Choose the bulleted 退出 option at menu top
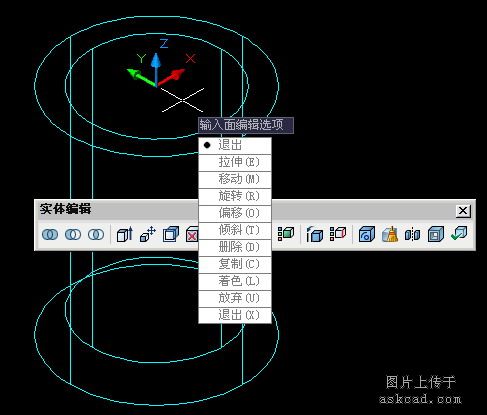This screenshot has width=487, height=415. (x=235, y=146)
